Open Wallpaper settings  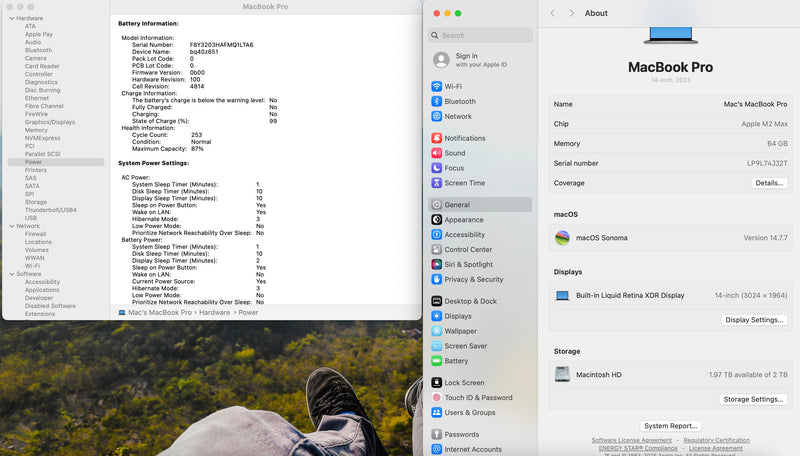pos(480,331)
